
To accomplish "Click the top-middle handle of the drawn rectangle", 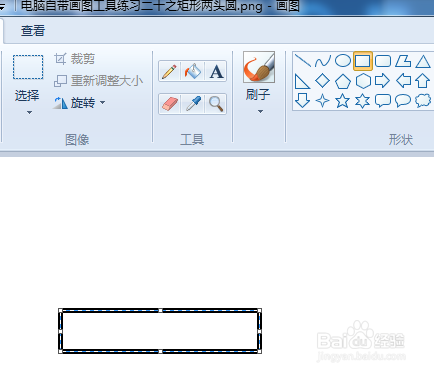I will (x=160, y=310).
